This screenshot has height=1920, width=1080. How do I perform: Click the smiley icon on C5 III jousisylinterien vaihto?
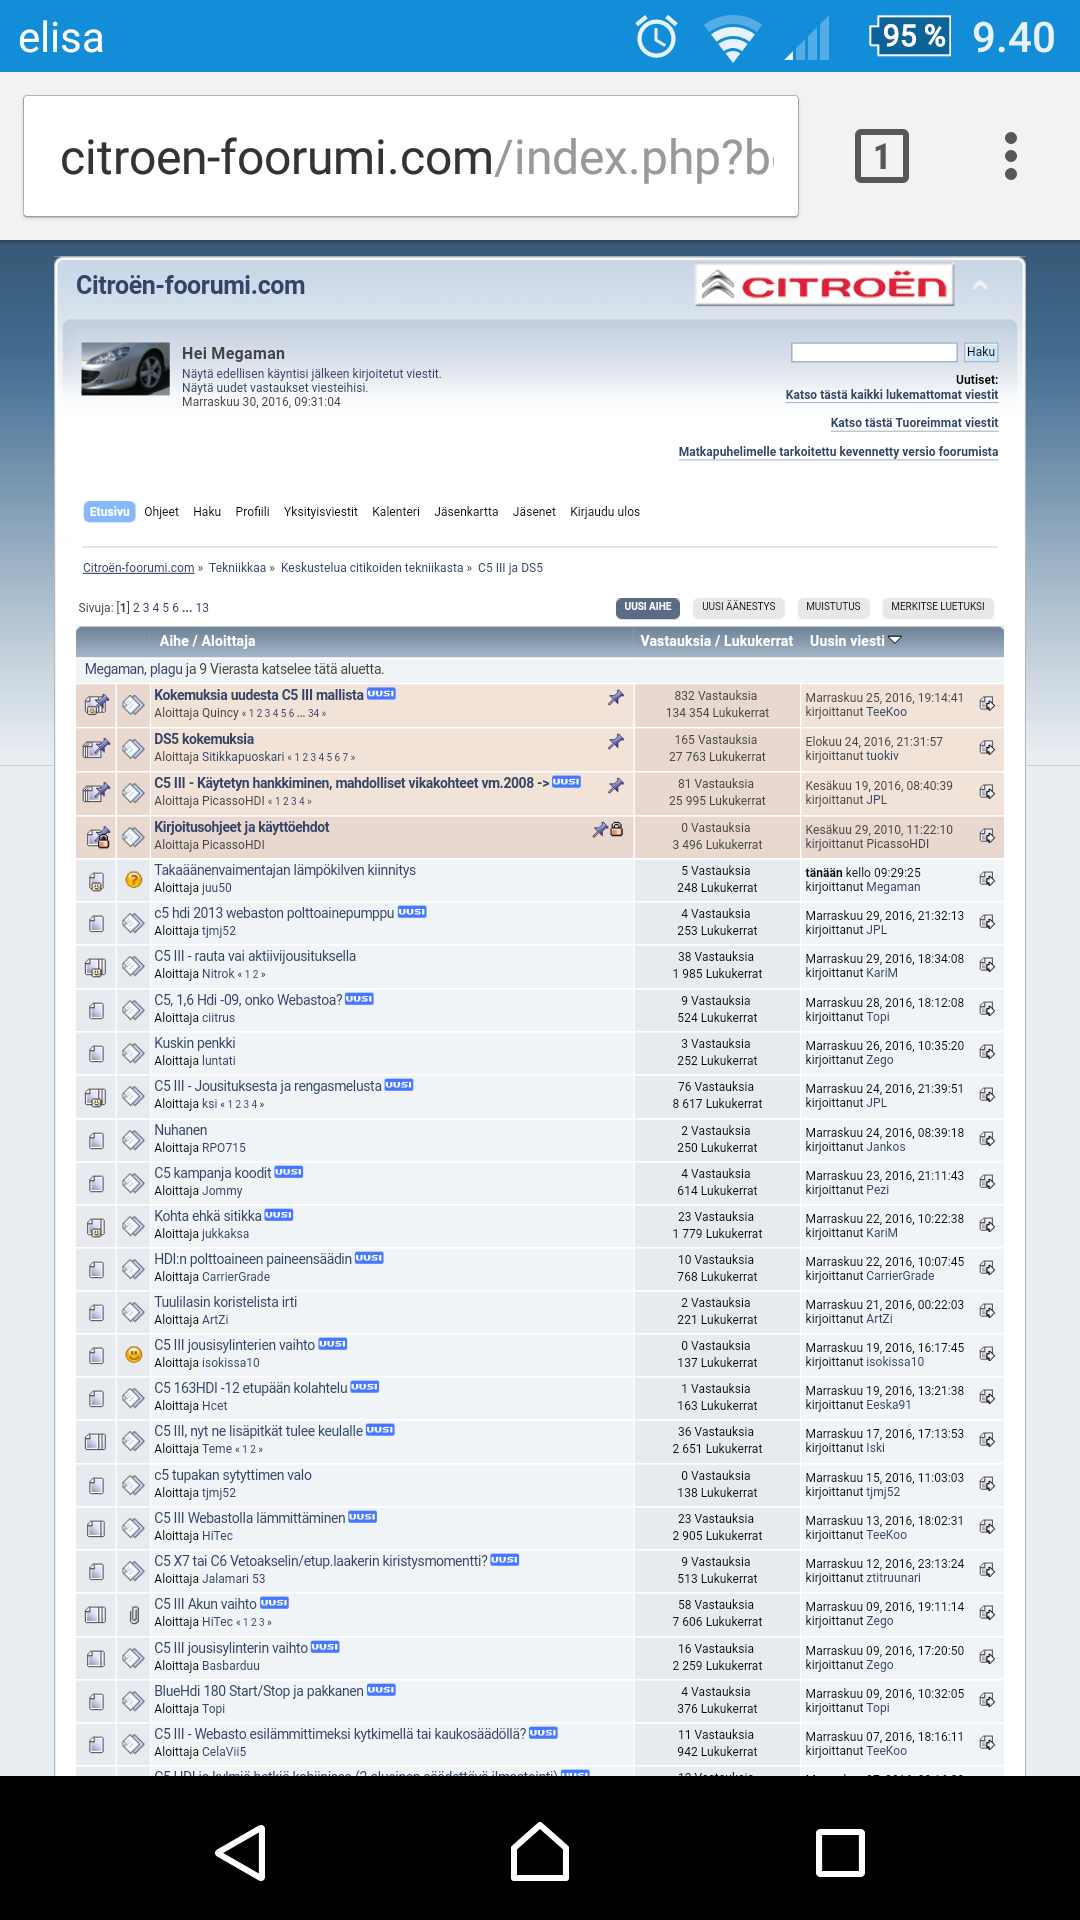[x=134, y=1354]
